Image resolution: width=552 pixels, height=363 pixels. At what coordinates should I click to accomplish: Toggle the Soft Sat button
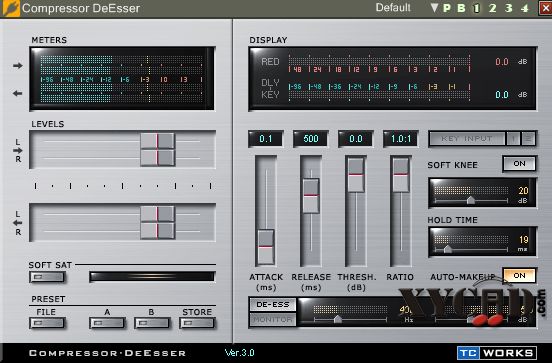(x=47, y=277)
